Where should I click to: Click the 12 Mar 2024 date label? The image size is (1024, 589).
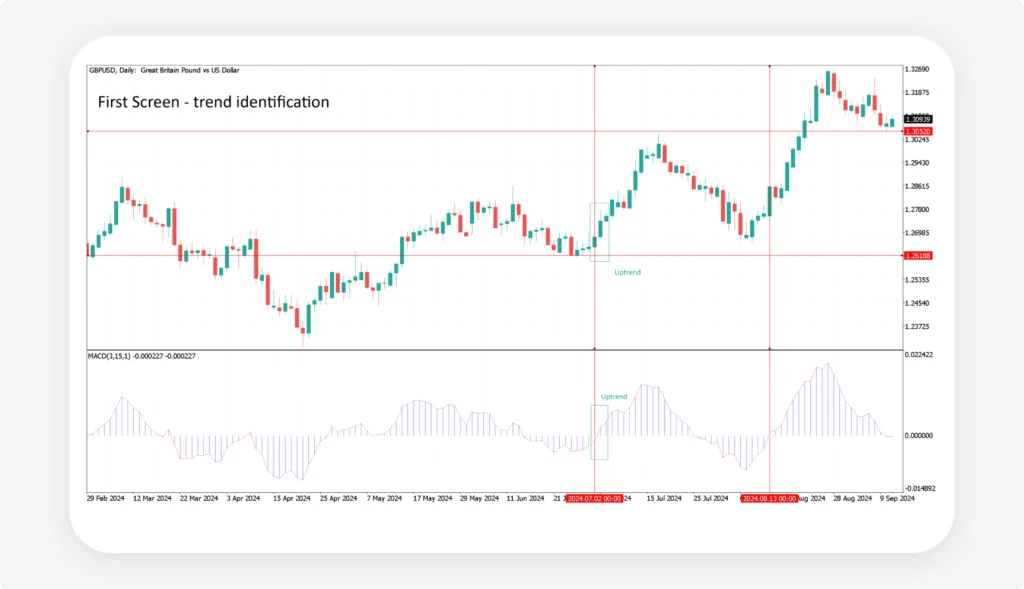tap(152, 498)
